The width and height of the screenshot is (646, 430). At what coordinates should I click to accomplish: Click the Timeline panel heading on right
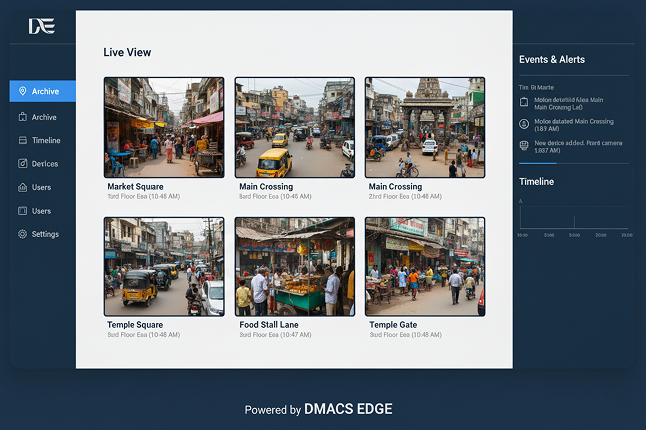(x=536, y=182)
